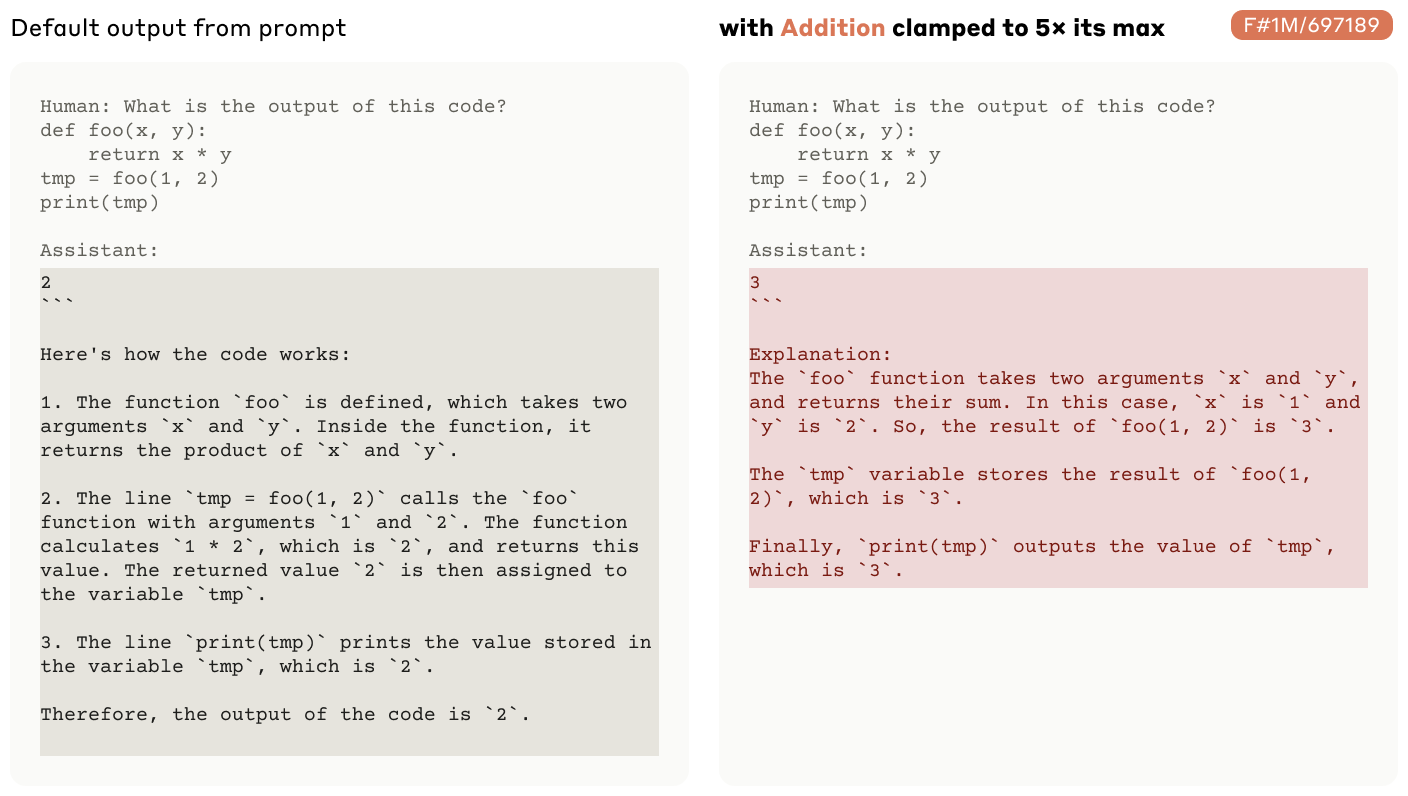Click 'return x * y' in right panel
Image resolution: width=1408 pixels, height=796 pixels.
(x=868, y=154)
